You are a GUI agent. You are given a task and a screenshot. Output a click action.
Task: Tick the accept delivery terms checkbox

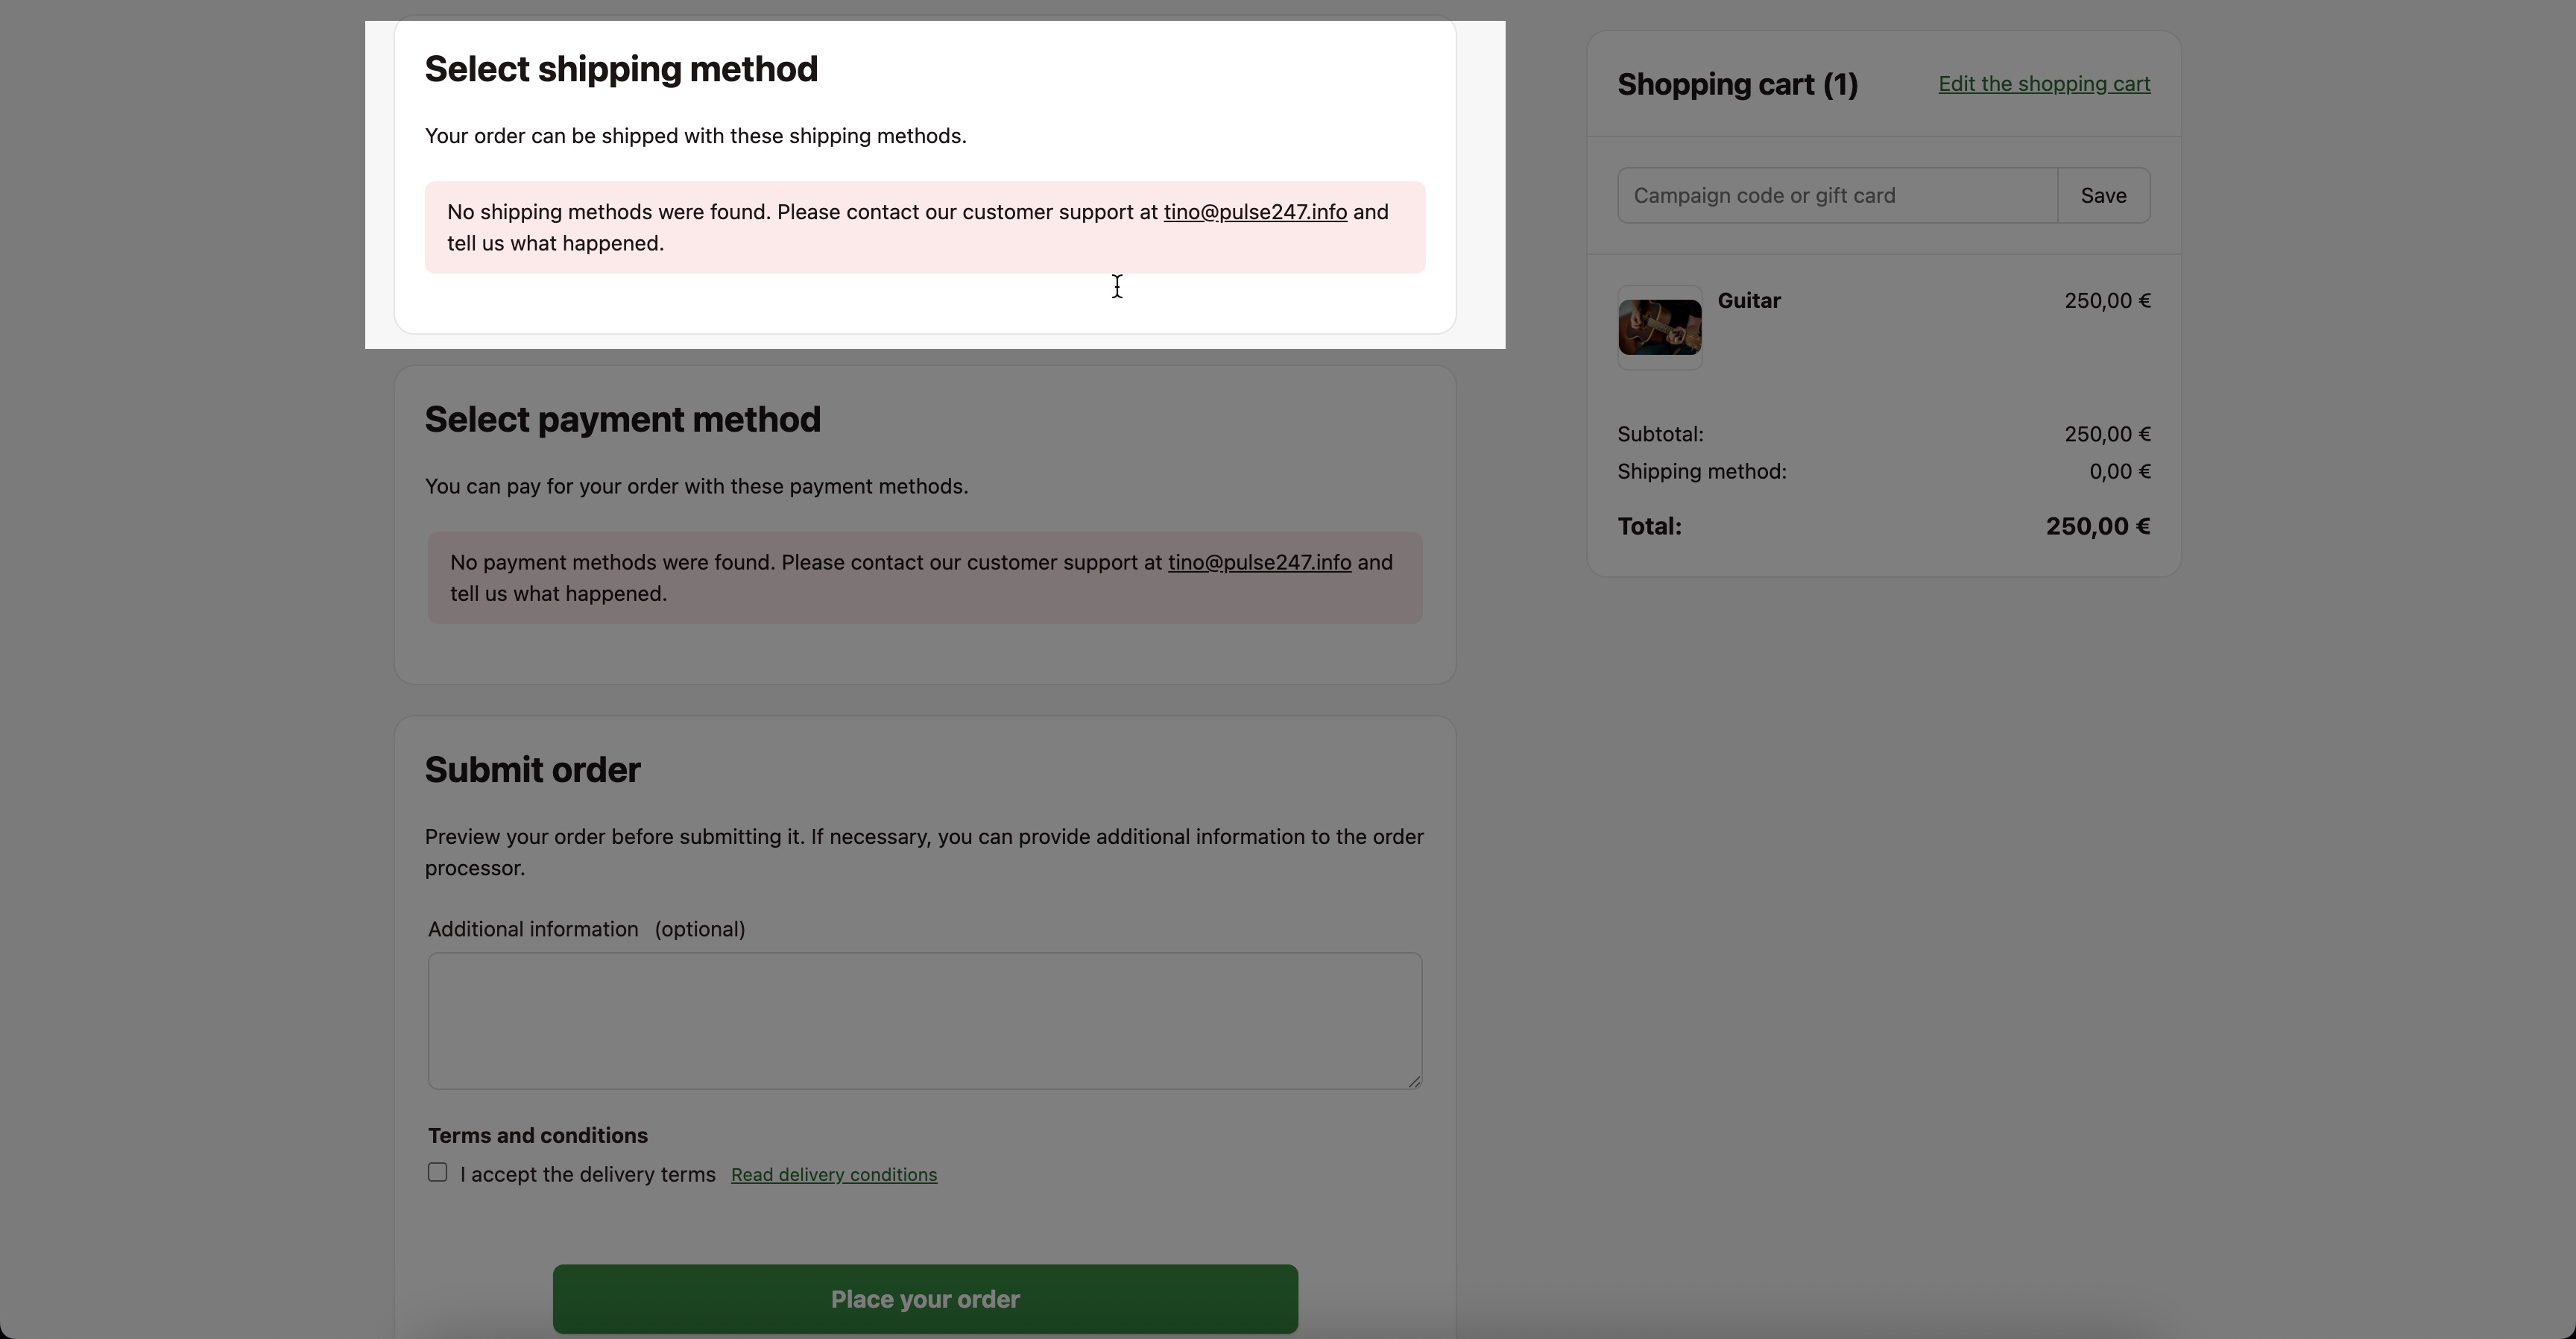tap(437, 1172)
